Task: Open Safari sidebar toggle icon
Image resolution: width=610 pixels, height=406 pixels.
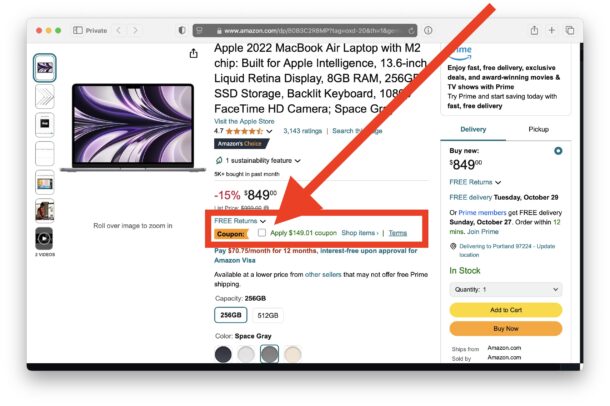Action: (78, 30)
